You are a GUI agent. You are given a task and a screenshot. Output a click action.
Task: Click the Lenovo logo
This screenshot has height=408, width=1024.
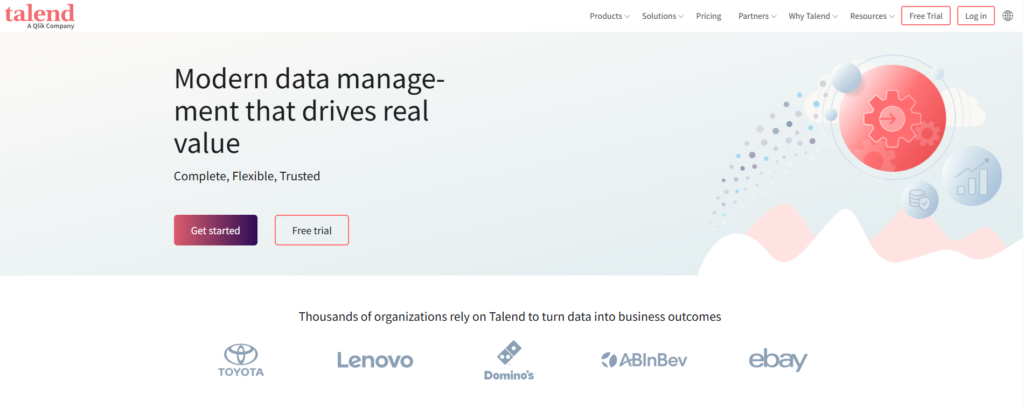(x=375, y=361)
